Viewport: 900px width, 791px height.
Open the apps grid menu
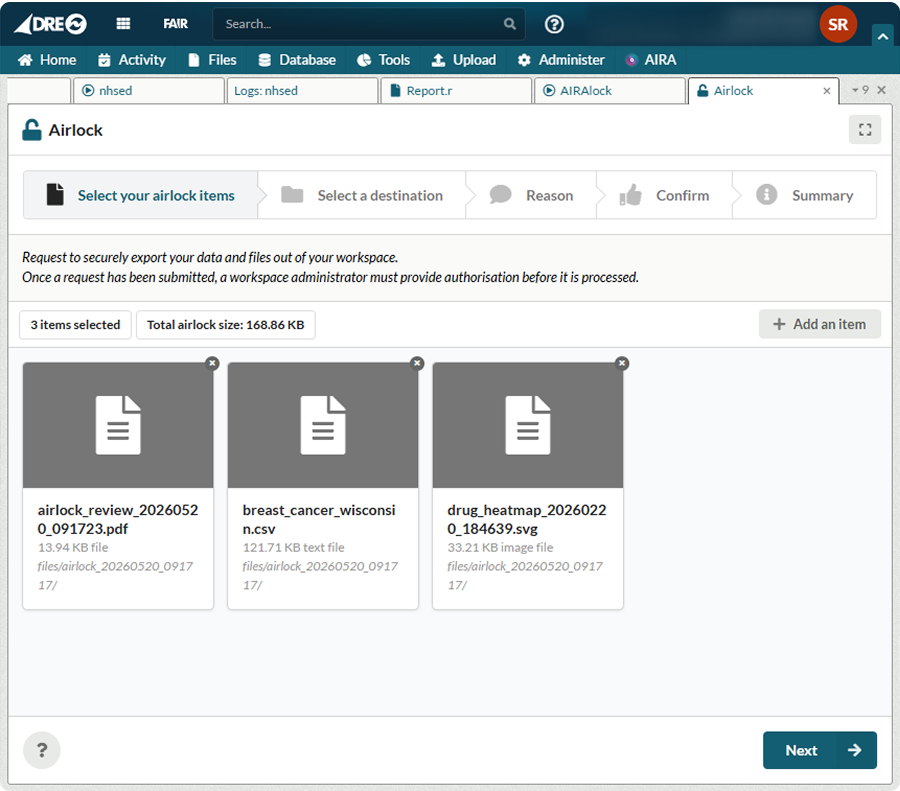pyautogui.click(x=123, y=24)
